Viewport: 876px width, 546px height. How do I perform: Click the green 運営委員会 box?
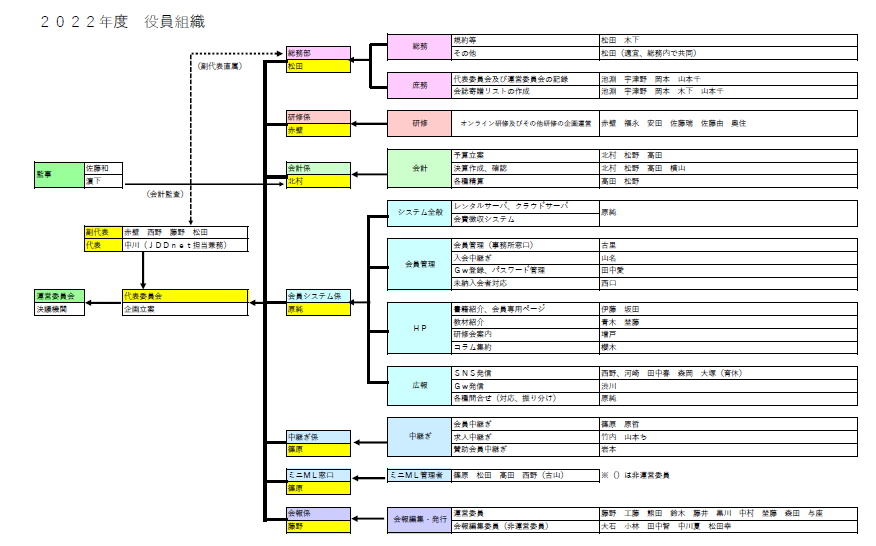[x=59, y=296]
